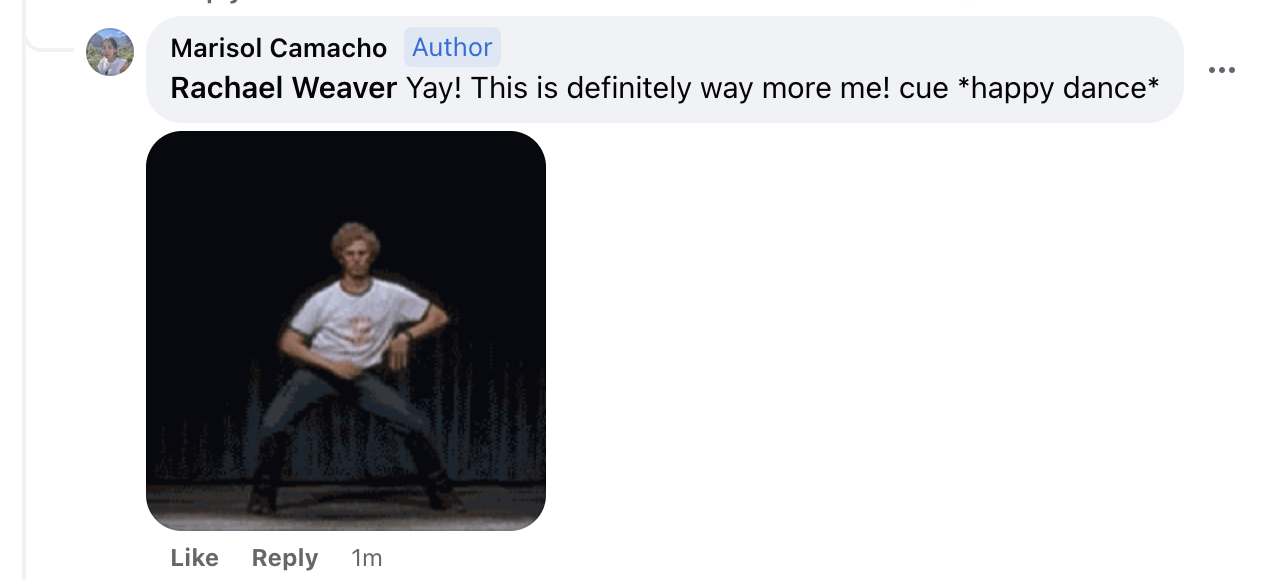The height and width of the screenshot is (580, 1288).
Task: Reply to Marisol's comment
Action: click(285, 557)
